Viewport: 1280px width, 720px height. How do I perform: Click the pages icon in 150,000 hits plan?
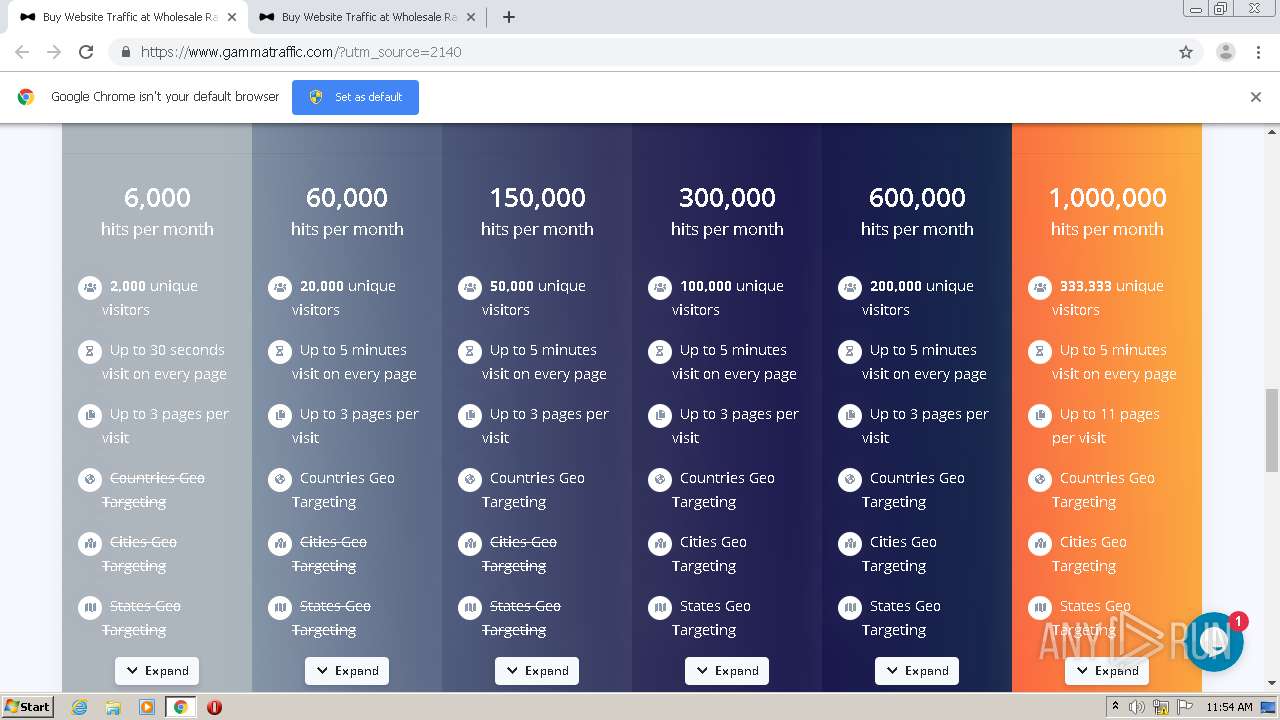pyautogui.click(x=470, y=415)
